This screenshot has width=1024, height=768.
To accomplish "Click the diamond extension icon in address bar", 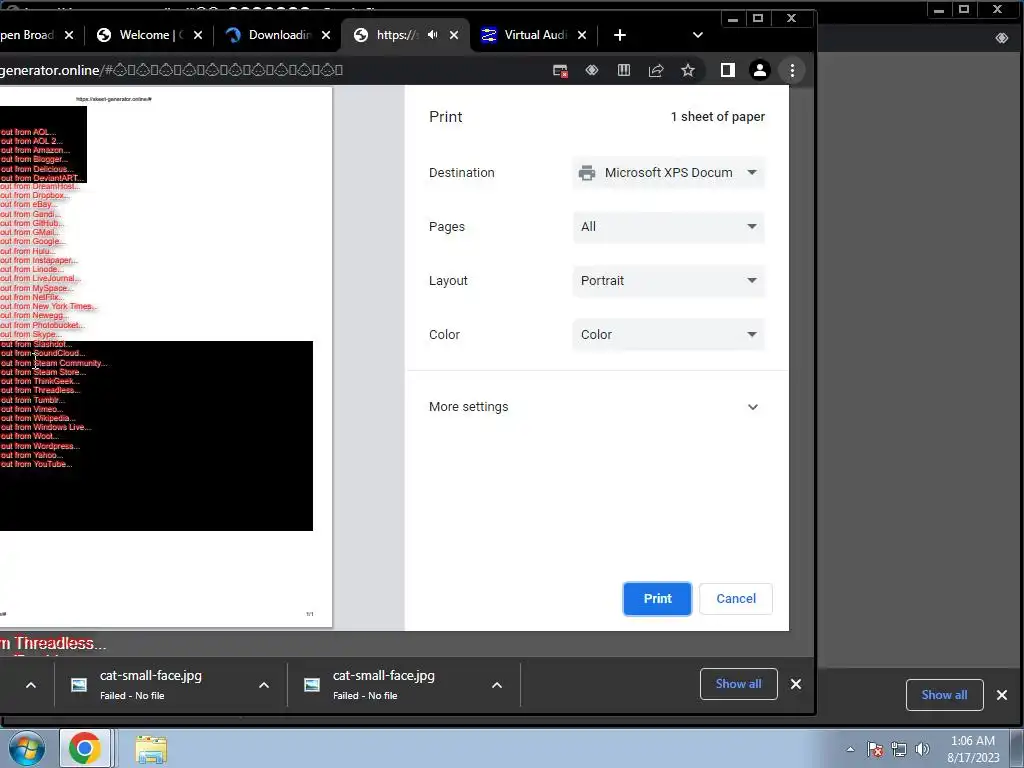I will point(592,71).
